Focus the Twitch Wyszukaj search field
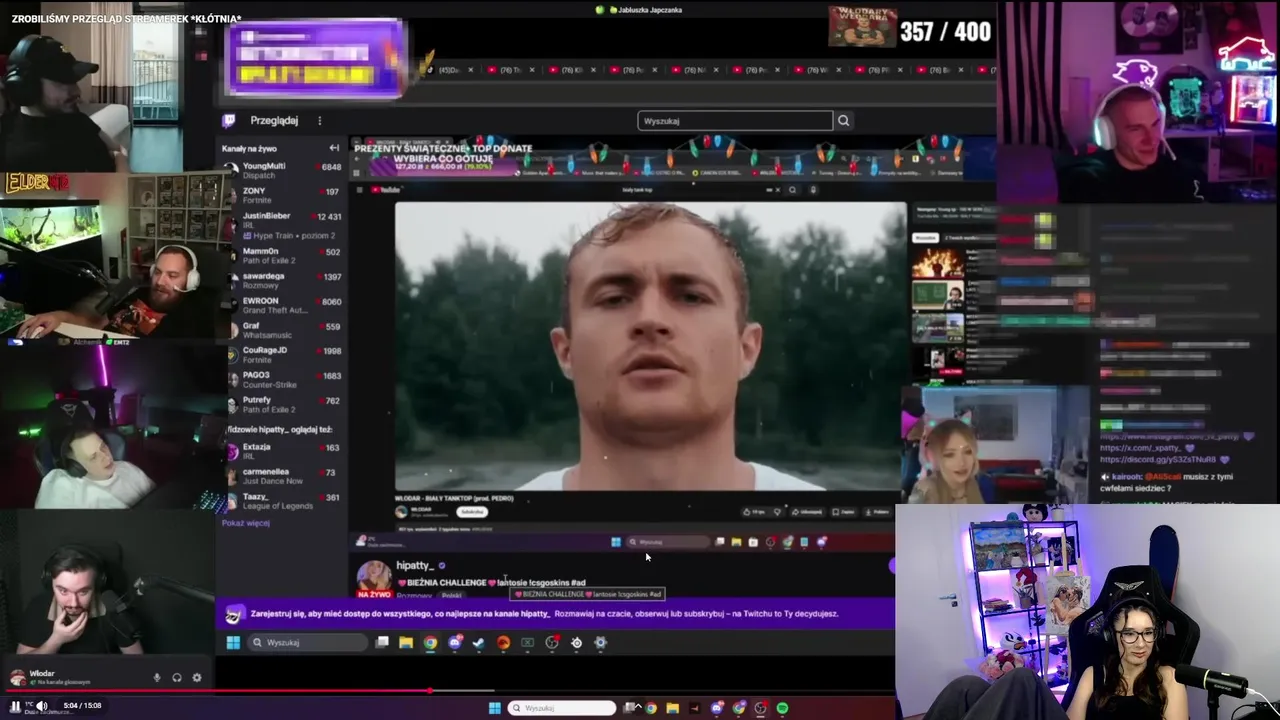The height and width of the screenshot is (720, 1280). [x=735, y=121]
